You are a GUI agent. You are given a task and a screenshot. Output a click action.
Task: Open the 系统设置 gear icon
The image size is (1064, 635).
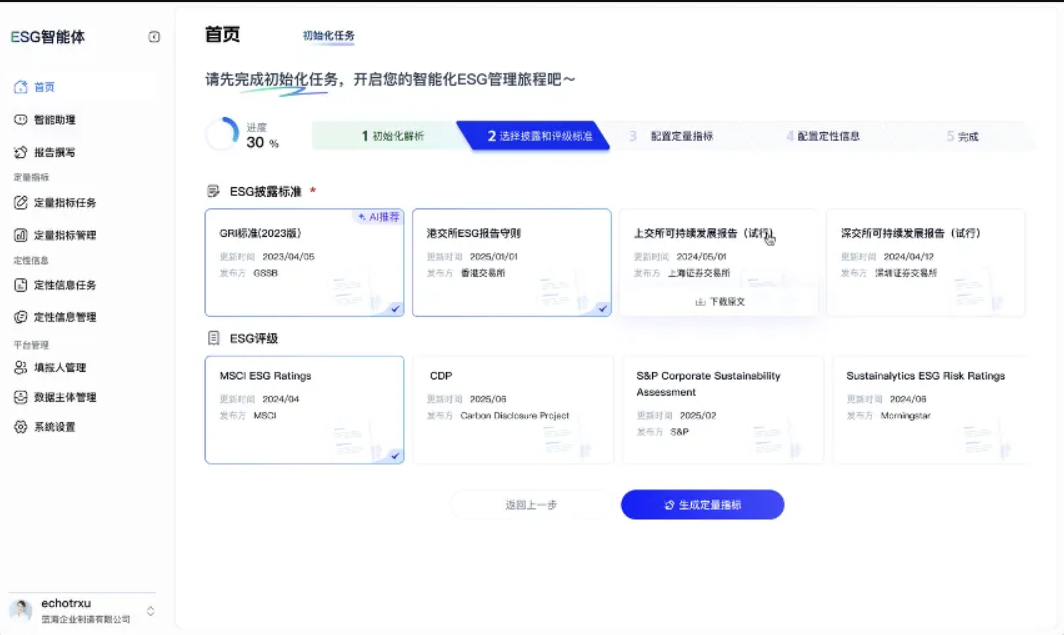click(20, 427)
